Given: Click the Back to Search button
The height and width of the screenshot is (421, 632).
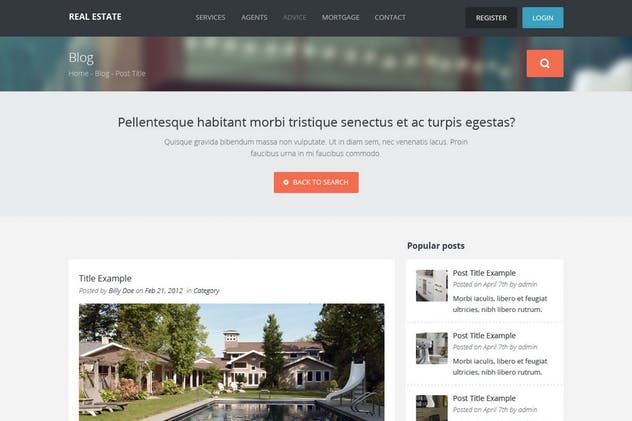Looking at the screenshot, I should [316, 183].
